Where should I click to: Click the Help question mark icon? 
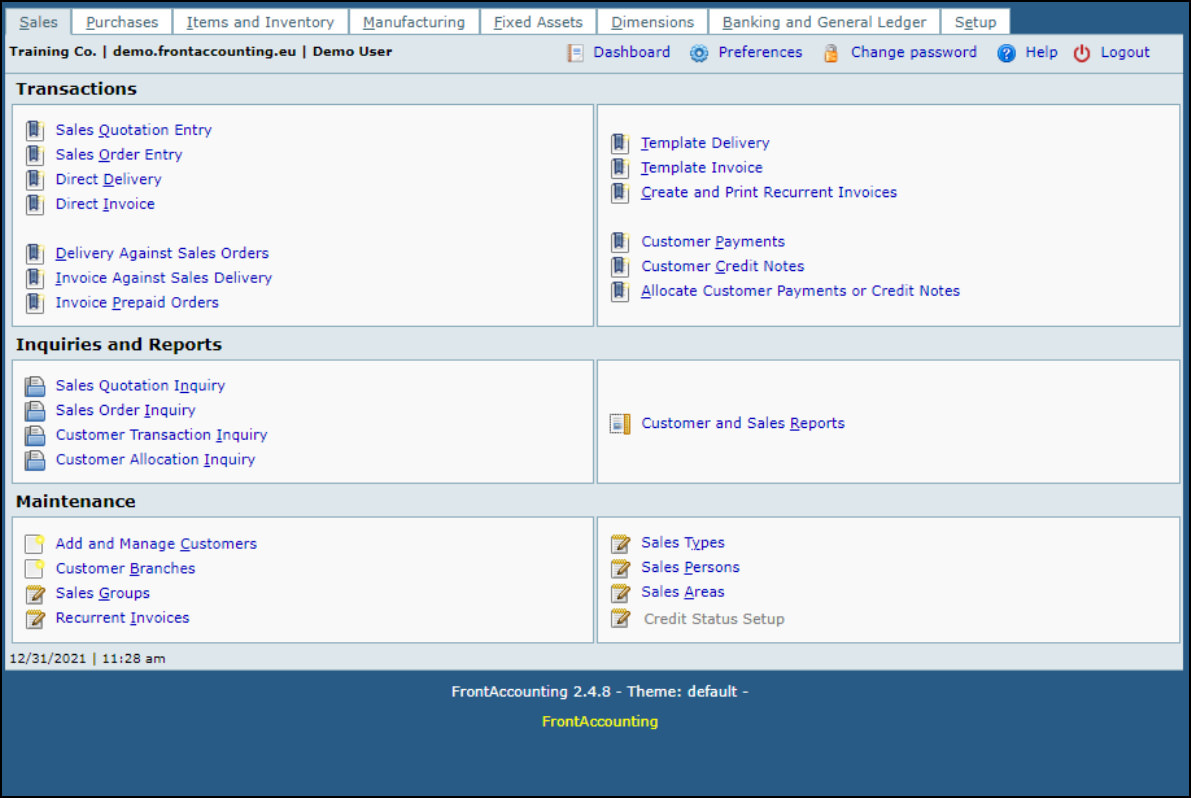point(1006,53)
